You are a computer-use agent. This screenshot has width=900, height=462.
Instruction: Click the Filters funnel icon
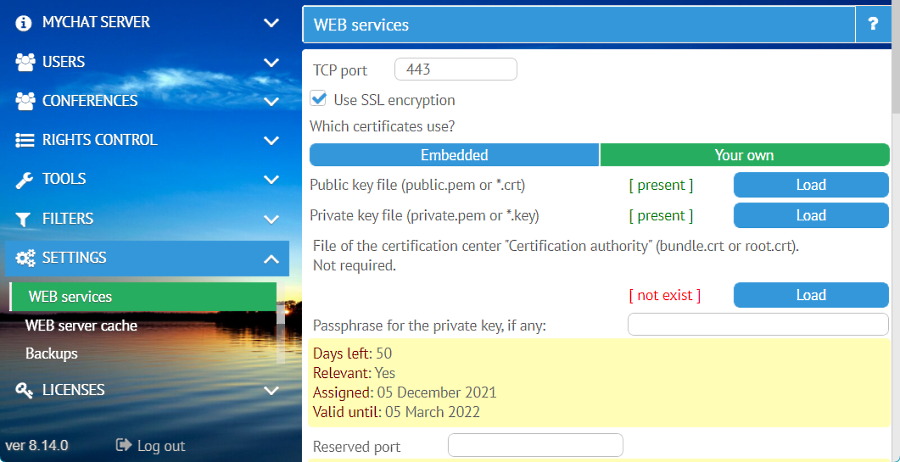coord(25,219)
